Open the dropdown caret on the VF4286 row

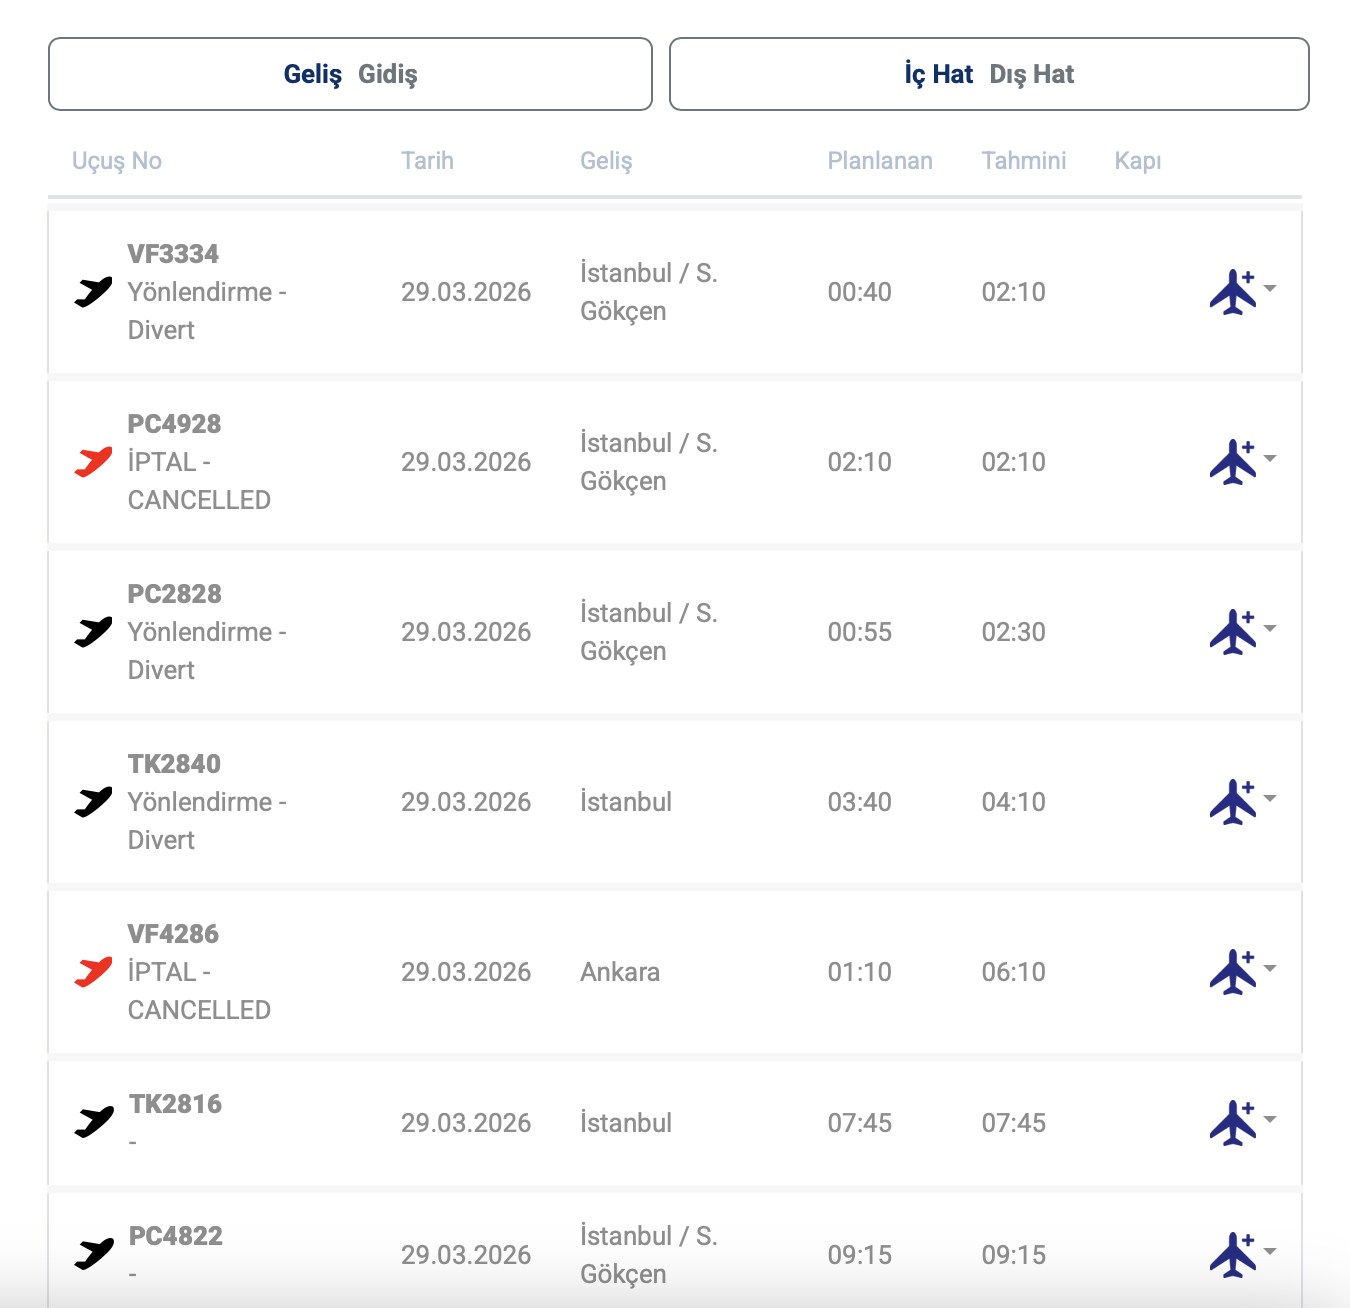1270,968
